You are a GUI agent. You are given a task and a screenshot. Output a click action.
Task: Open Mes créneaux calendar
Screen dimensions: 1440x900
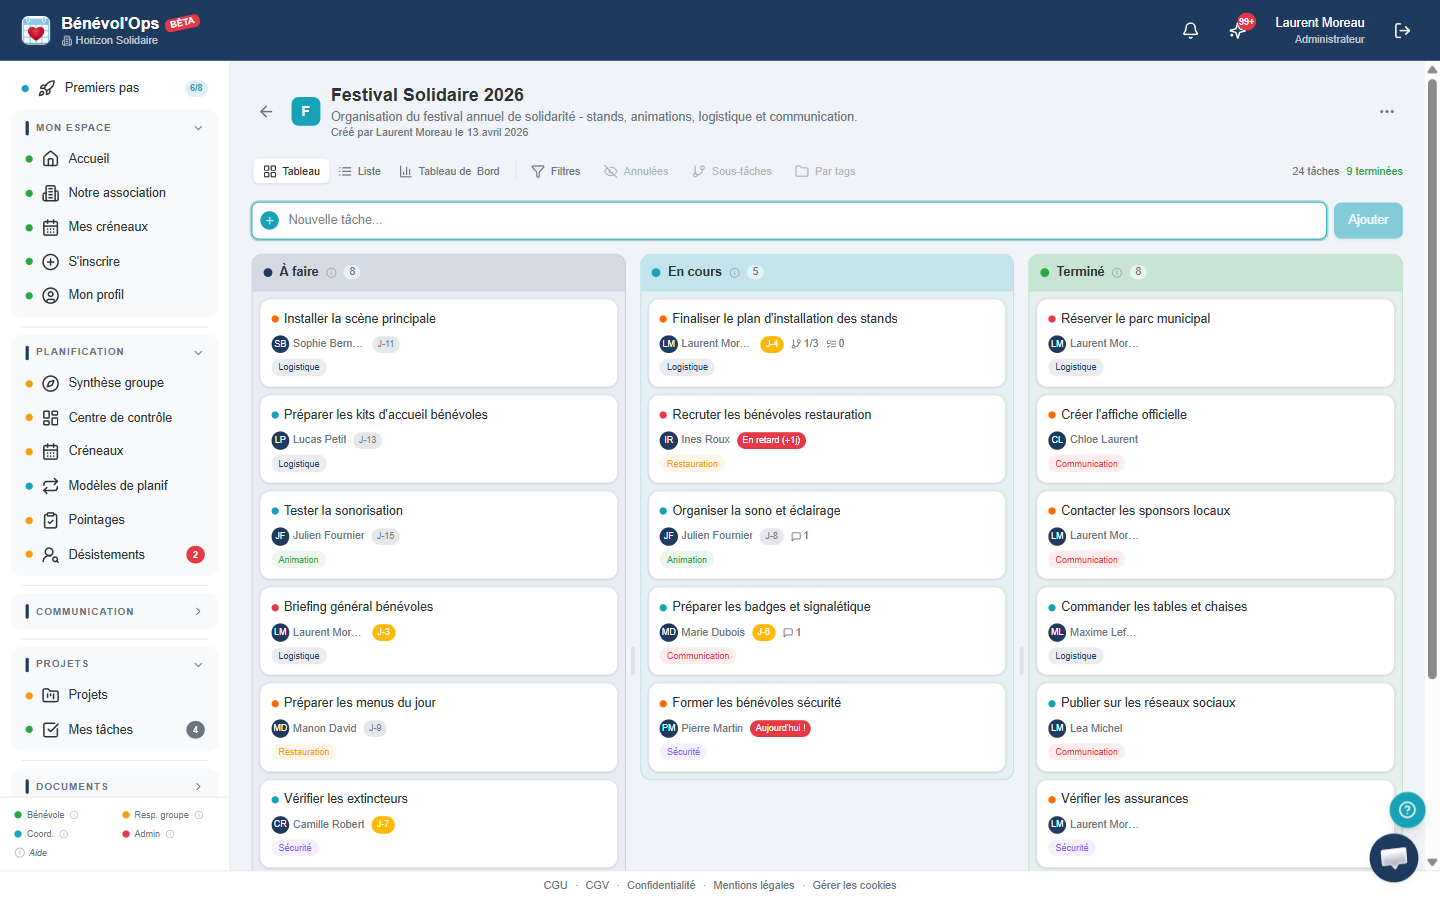click(114, 227)
